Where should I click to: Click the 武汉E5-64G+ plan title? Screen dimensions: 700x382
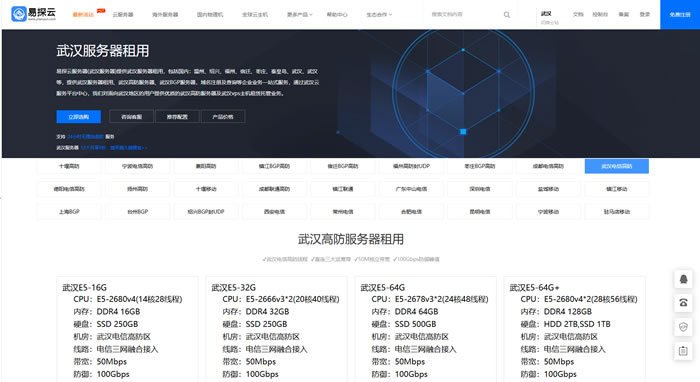pos(534,287)
